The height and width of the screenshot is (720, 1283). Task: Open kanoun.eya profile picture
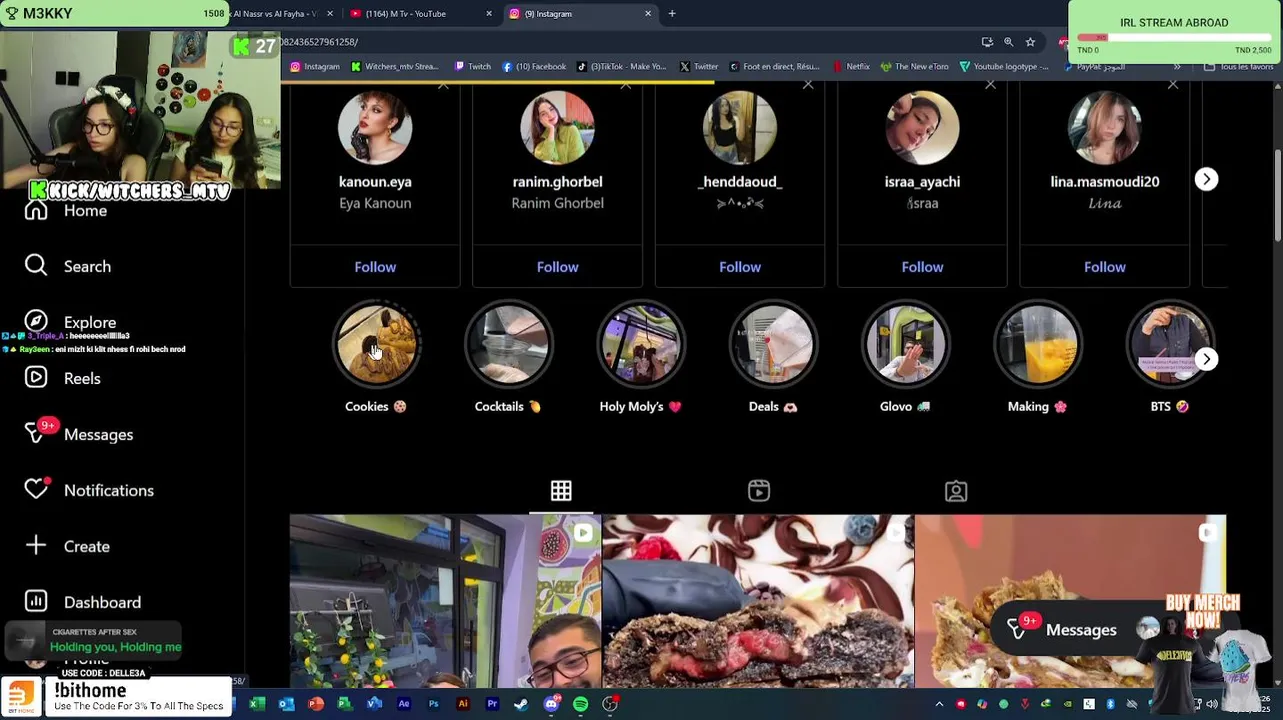375,128
